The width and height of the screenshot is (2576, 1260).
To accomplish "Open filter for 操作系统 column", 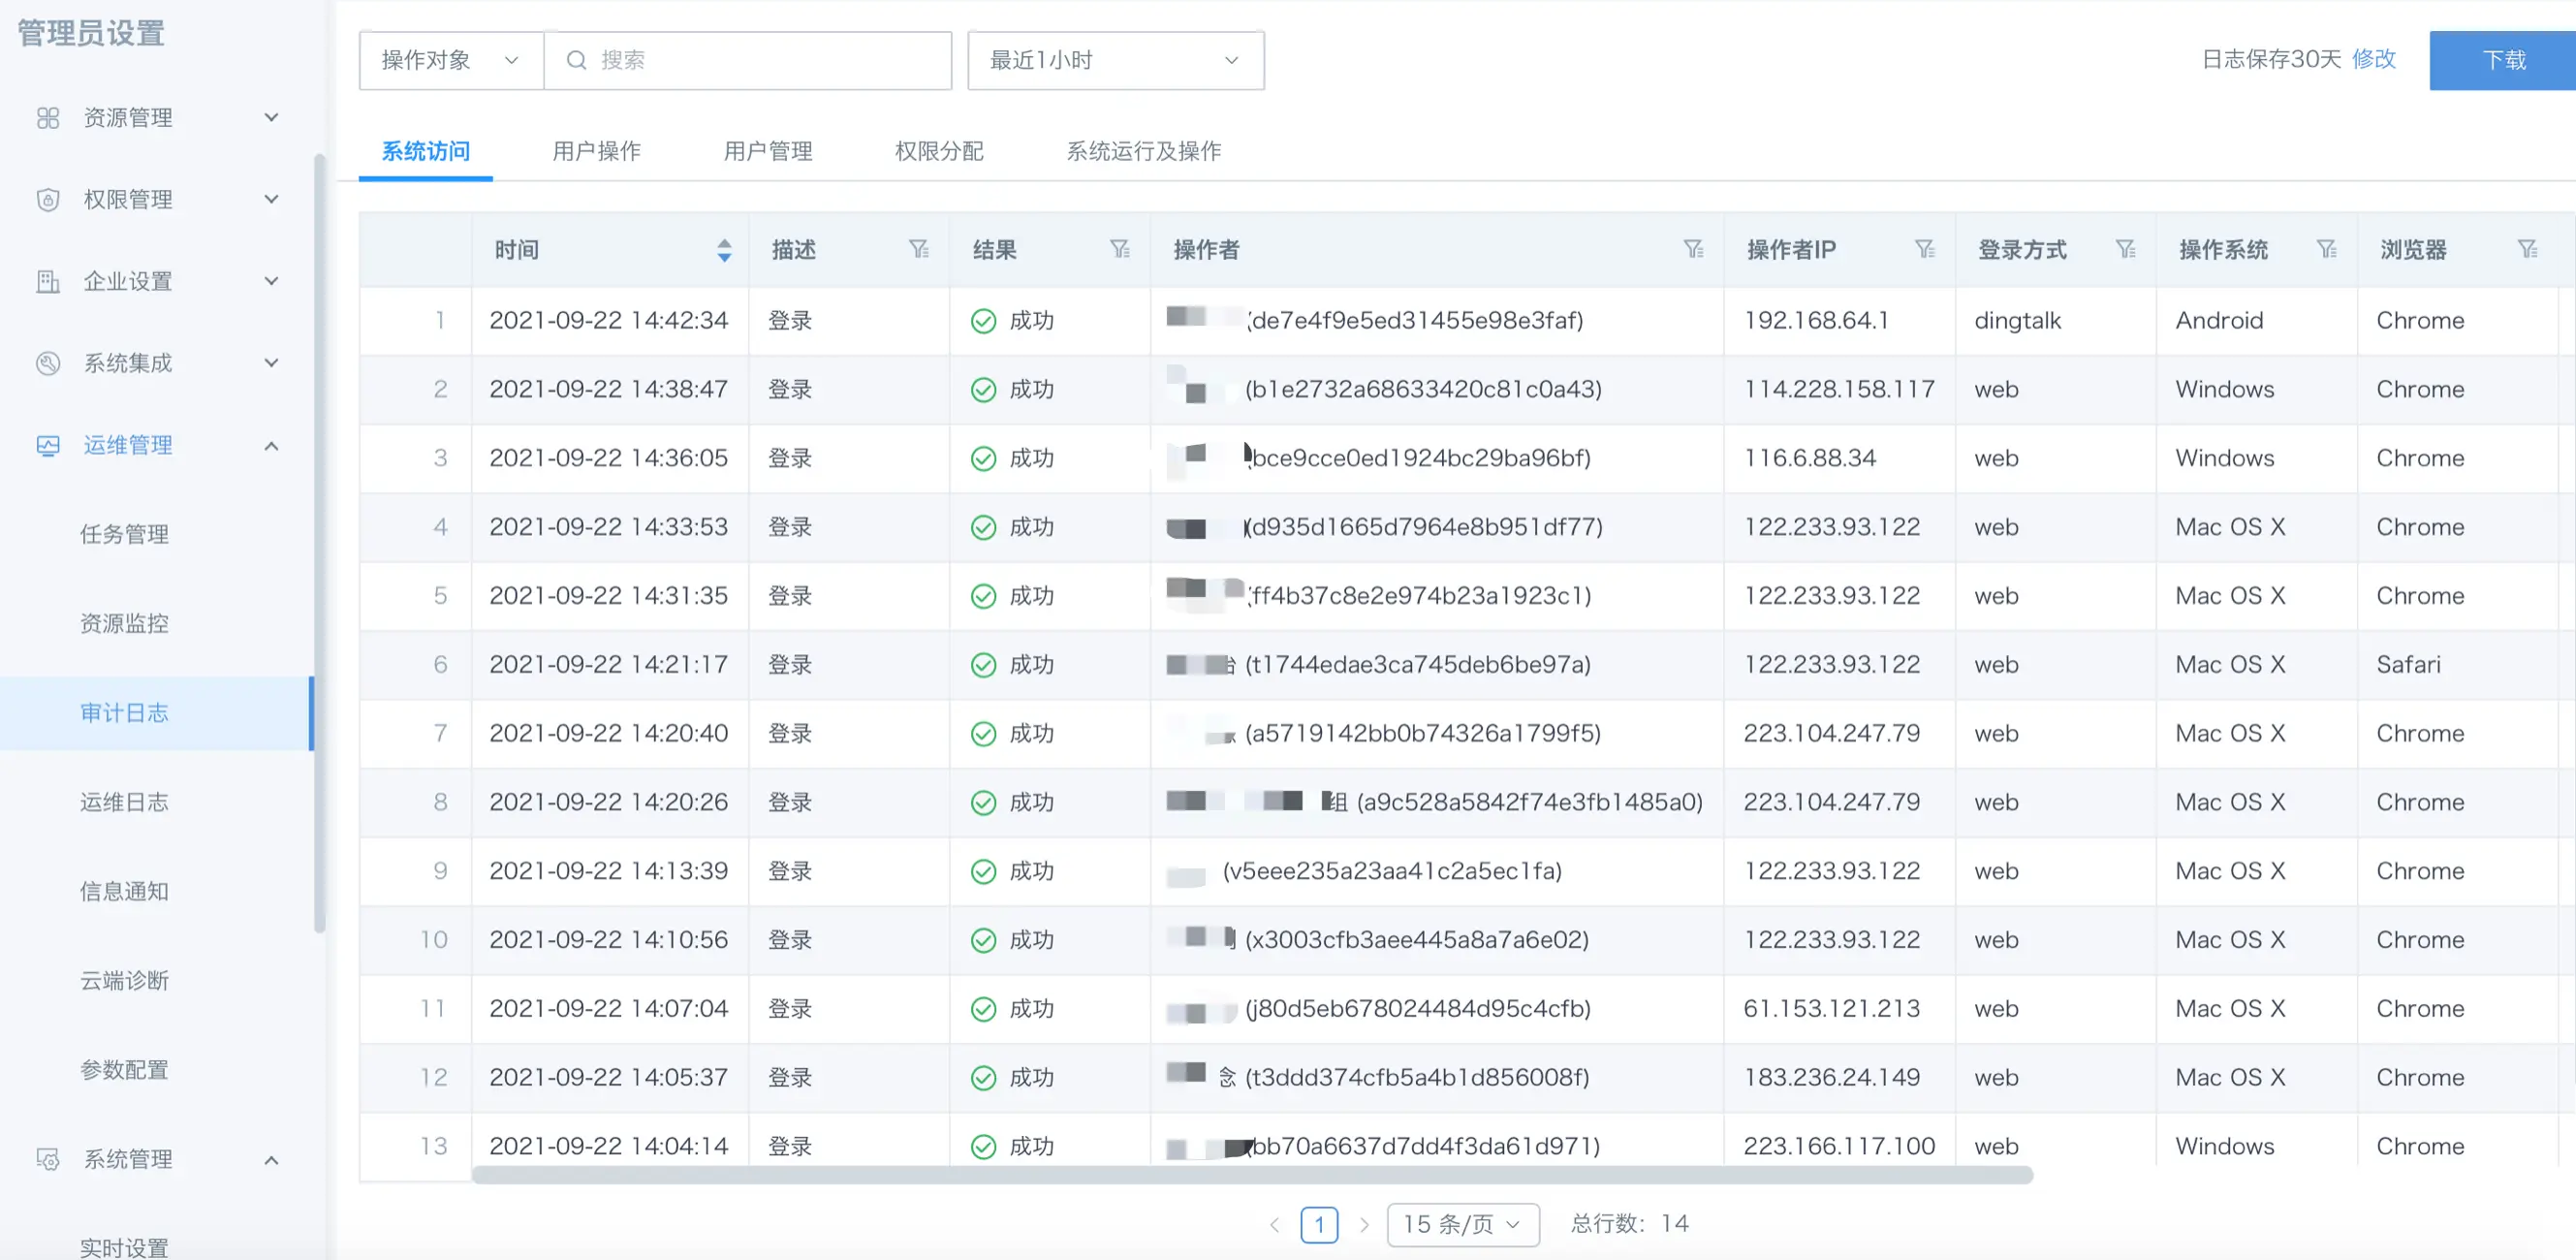I will [2326, 249].
